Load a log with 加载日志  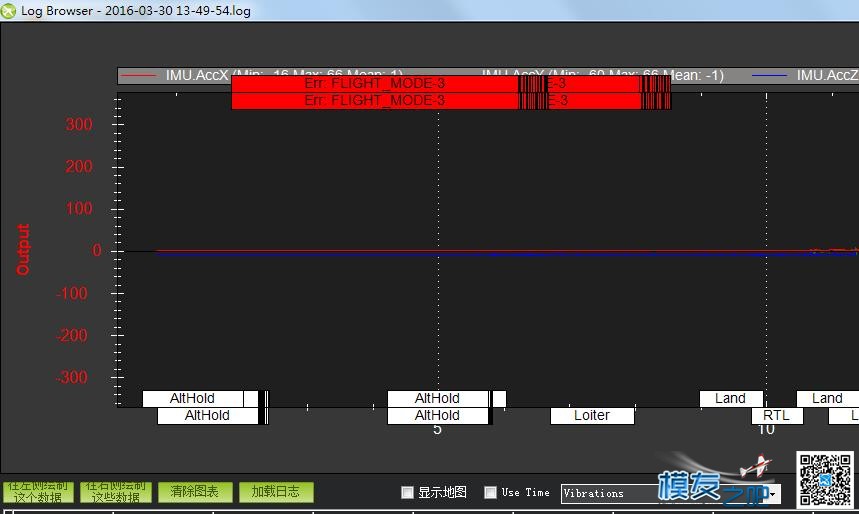(276, 492)
